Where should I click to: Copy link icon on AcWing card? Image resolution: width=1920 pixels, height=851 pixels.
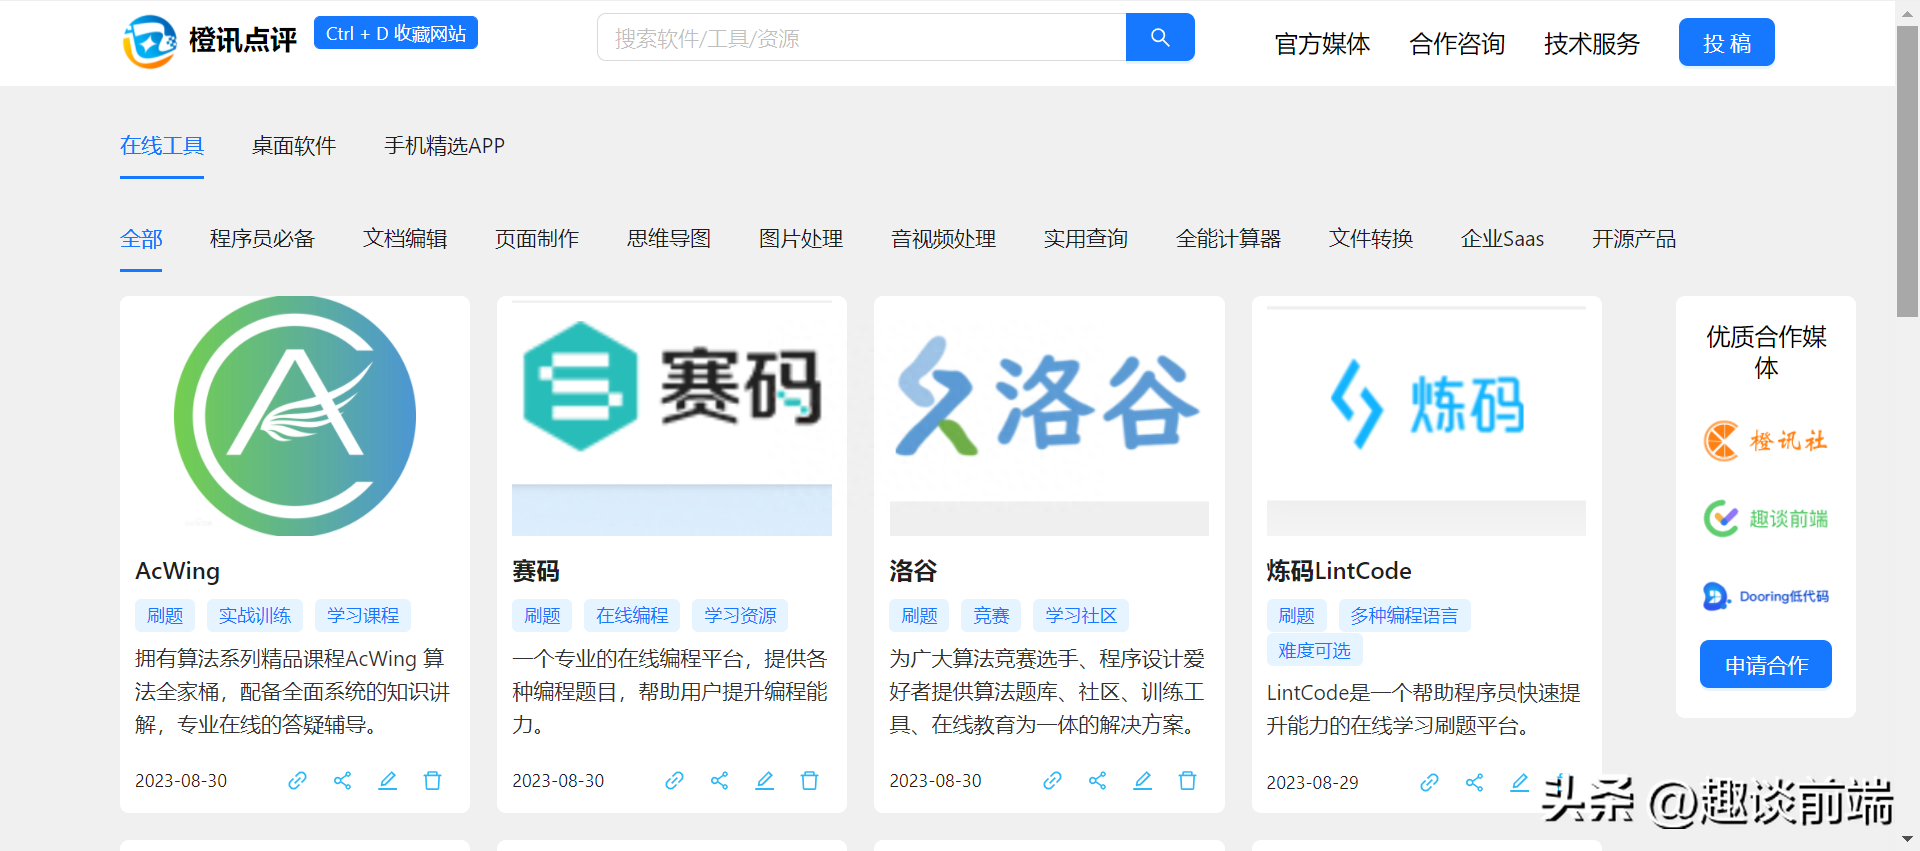click(x=297, y=780)
